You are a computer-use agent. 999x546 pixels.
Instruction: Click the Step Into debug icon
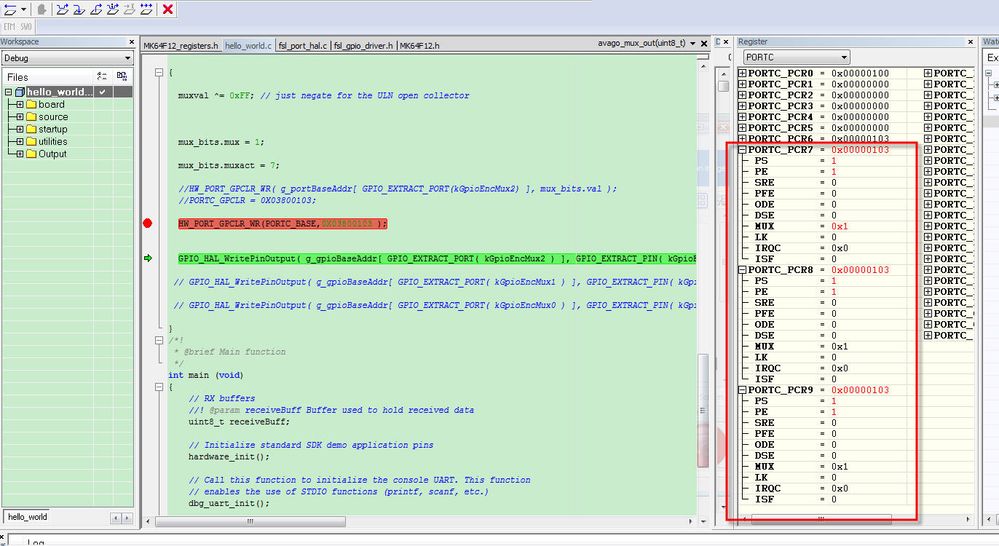coord(78,9)
